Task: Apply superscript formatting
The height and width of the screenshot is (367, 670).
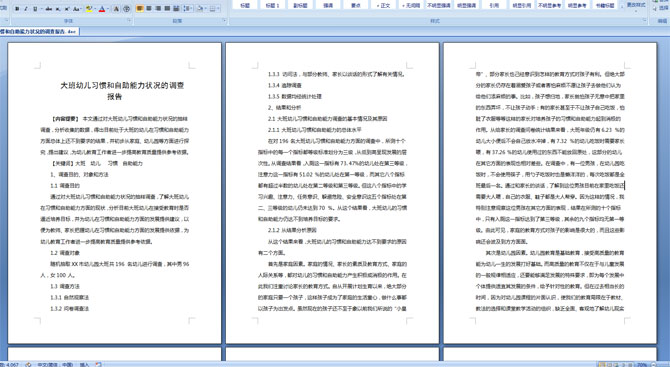Action: tap(67, 9)
